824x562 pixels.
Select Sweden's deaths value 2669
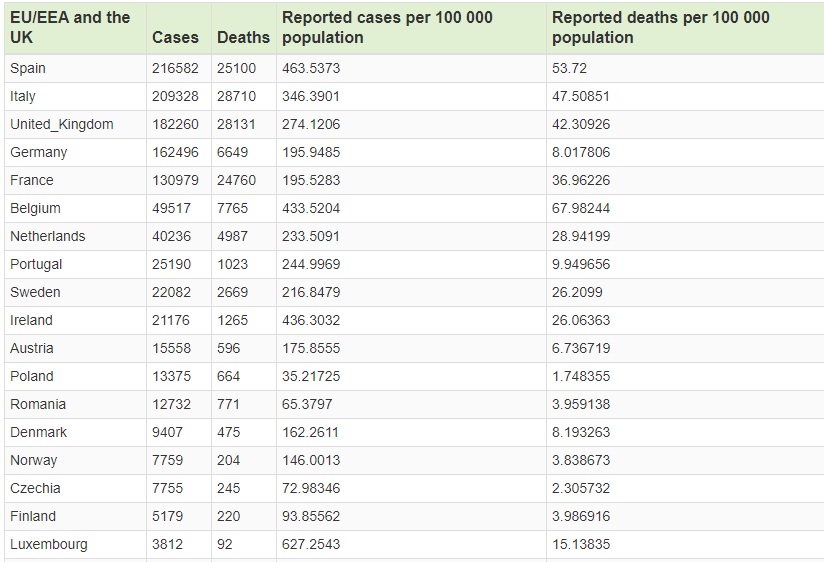pos(232,292)
